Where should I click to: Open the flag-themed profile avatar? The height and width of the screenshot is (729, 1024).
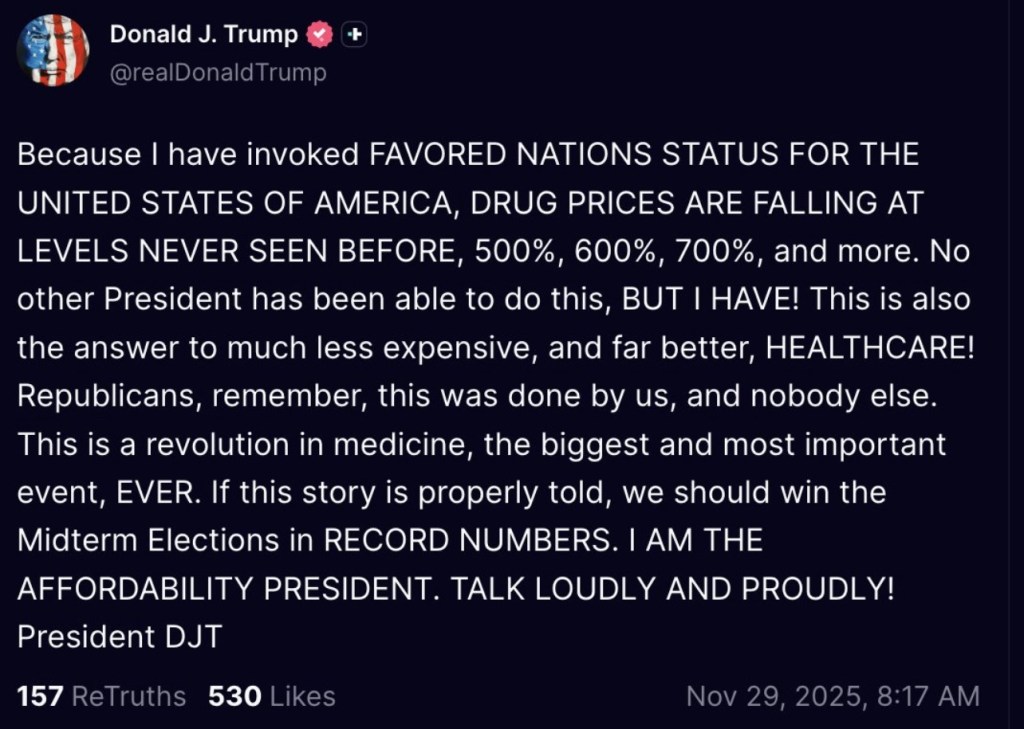(53, 50)
